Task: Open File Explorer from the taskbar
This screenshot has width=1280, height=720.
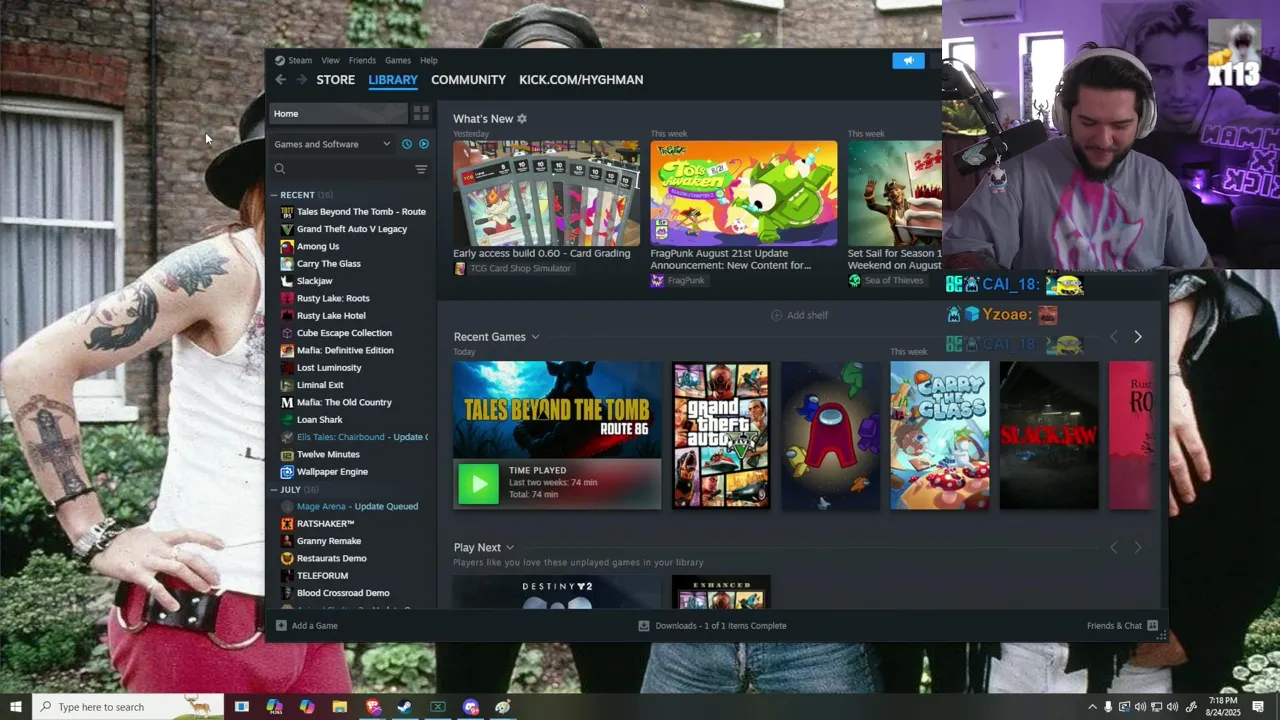Action: click(340, 707)
